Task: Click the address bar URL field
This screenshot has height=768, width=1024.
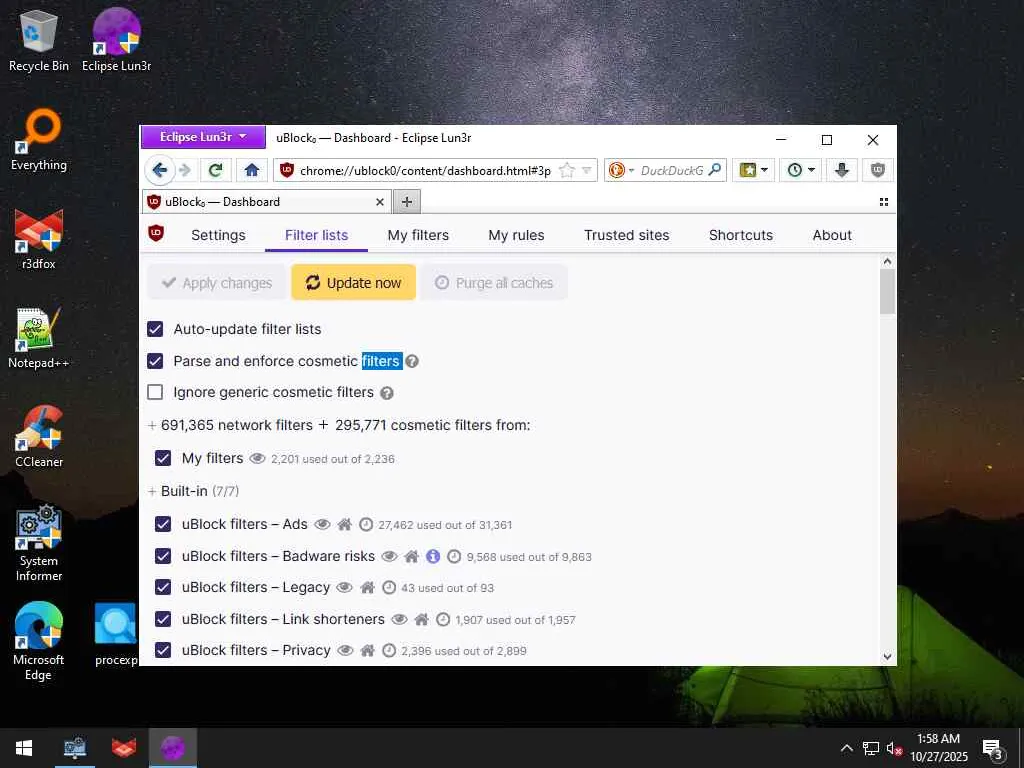Action: [425, 170]
